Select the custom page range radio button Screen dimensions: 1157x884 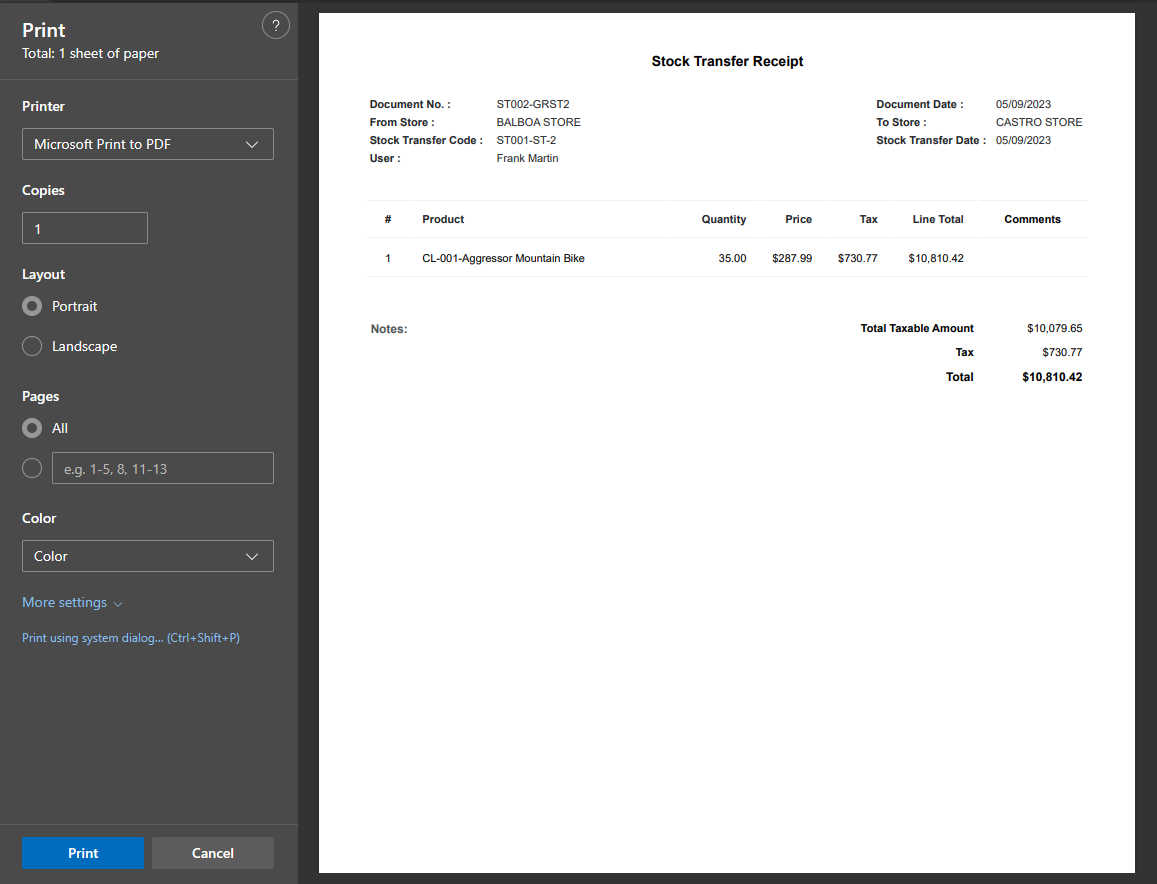[32, 468]
